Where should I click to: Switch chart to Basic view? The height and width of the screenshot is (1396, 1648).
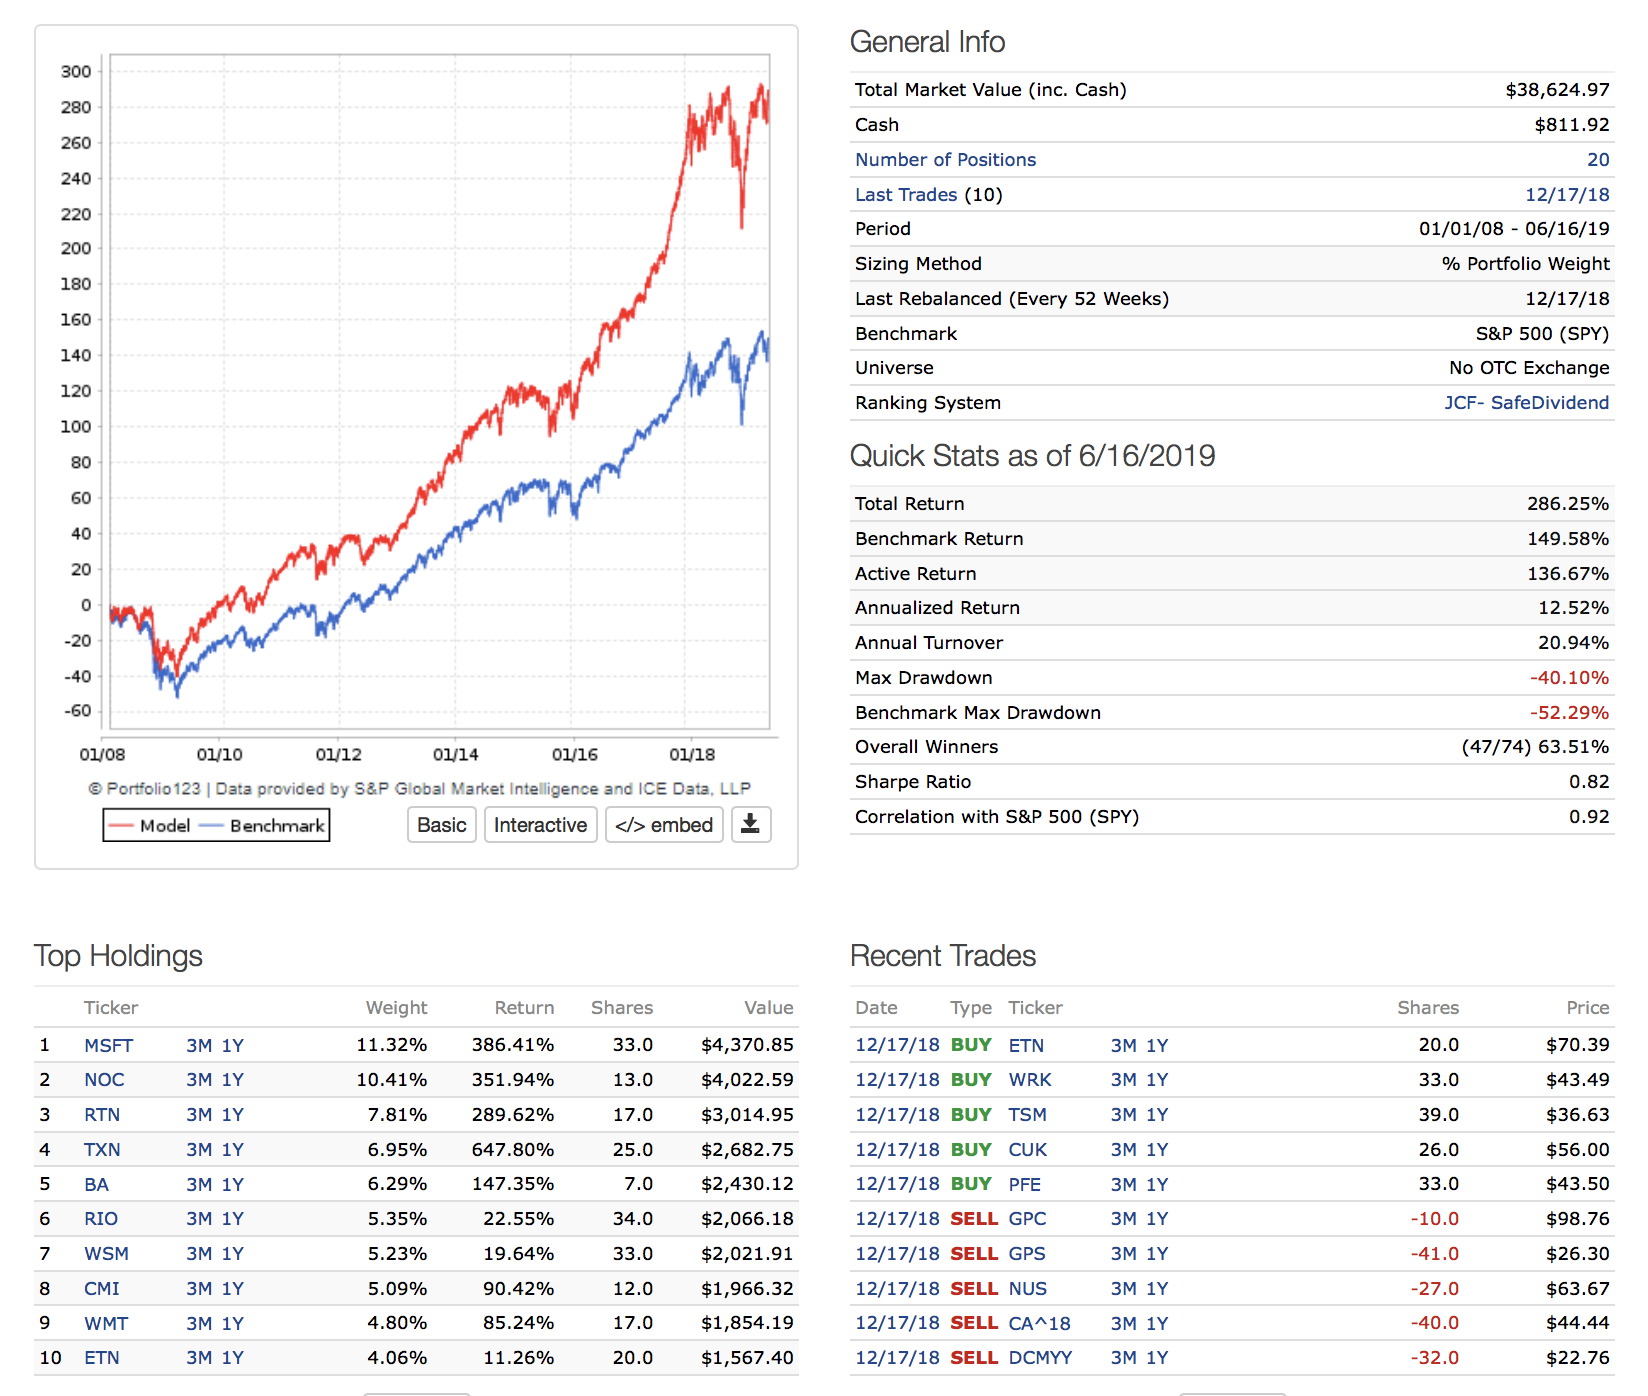[x=441, y=825]
